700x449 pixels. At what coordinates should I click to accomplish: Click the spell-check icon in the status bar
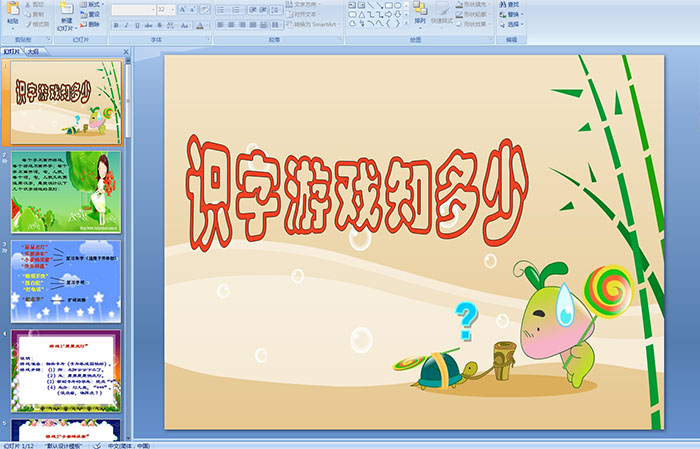point(97,446)
